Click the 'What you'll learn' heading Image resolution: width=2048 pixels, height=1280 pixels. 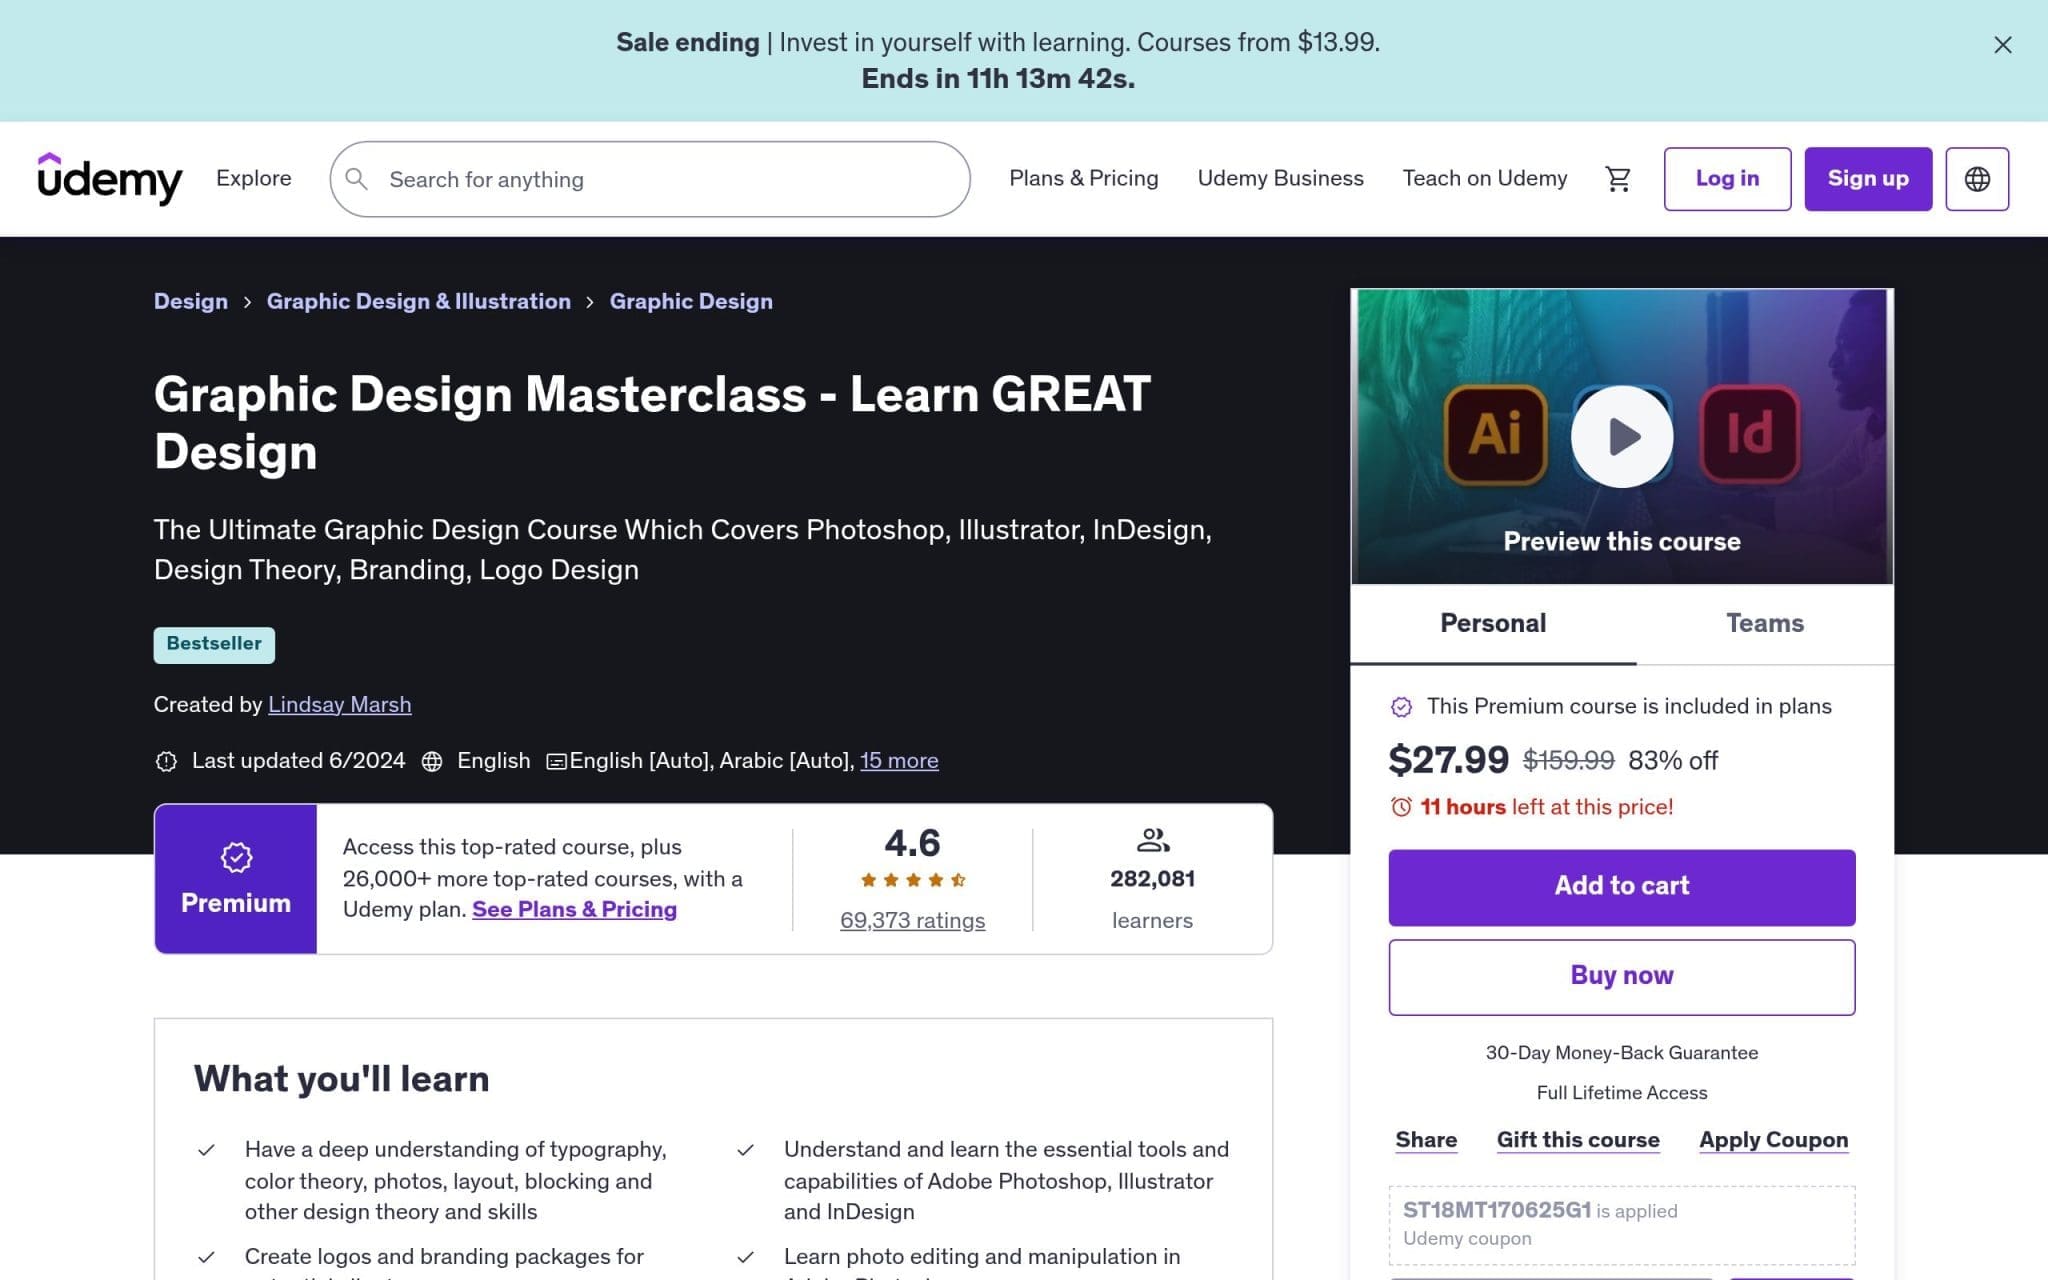click(x=341, y=1079)
